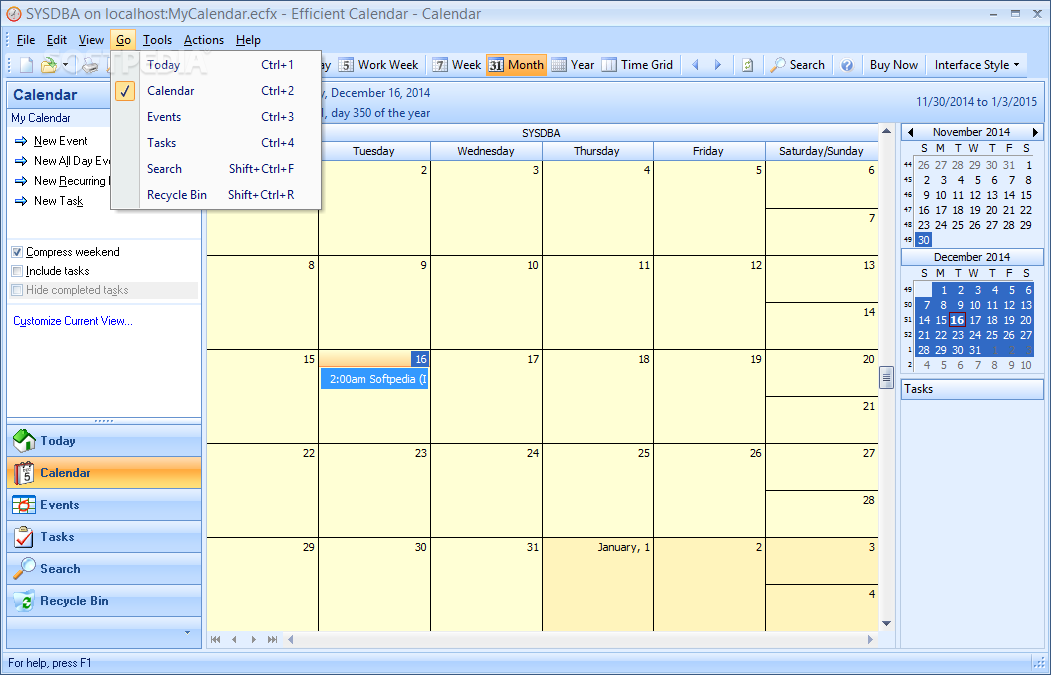The height and width of the screenshot is (675, 1051).
Task: Choose Today from the Go menu
Action: click(217, 65)
